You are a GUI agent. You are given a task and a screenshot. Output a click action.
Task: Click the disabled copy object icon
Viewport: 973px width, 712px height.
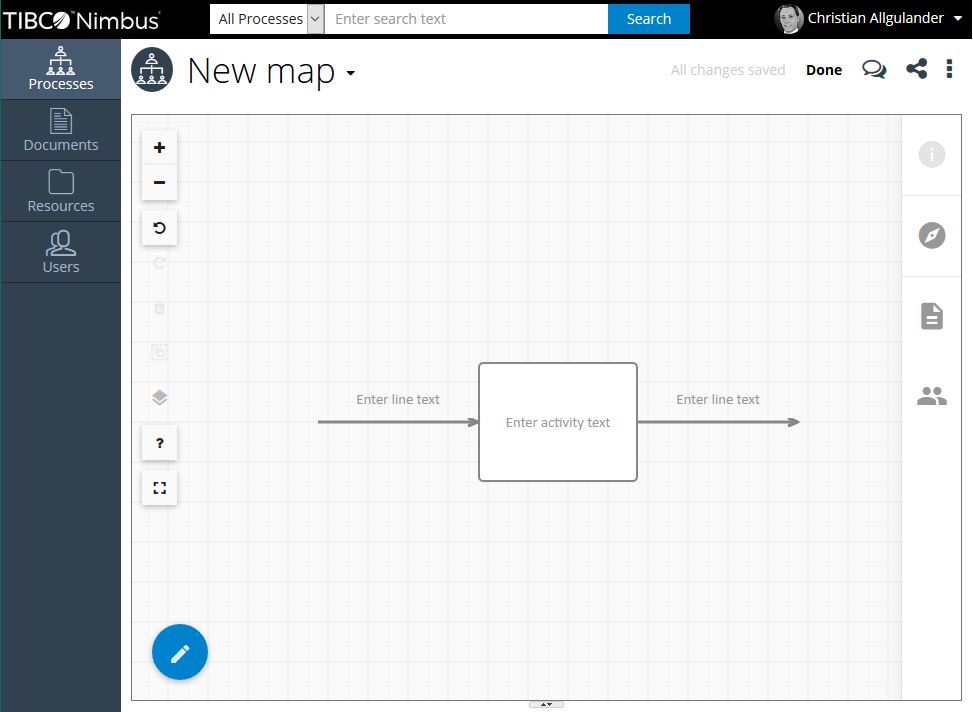pos(159,352)
